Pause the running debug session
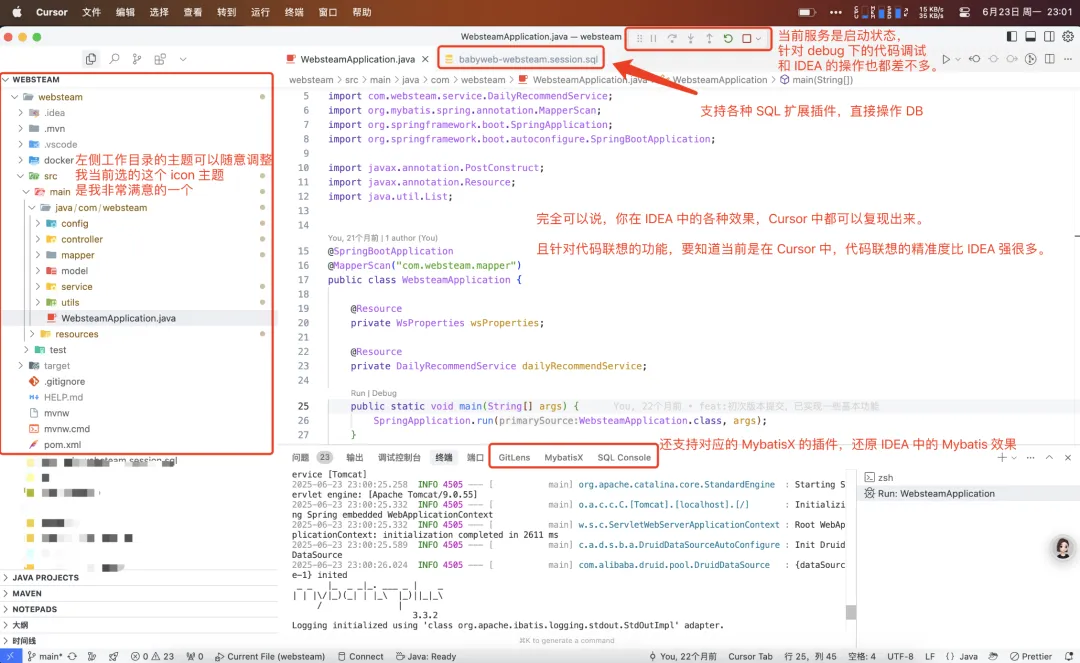This screenshot has height=663, width=1080. (x=654, y=38)
